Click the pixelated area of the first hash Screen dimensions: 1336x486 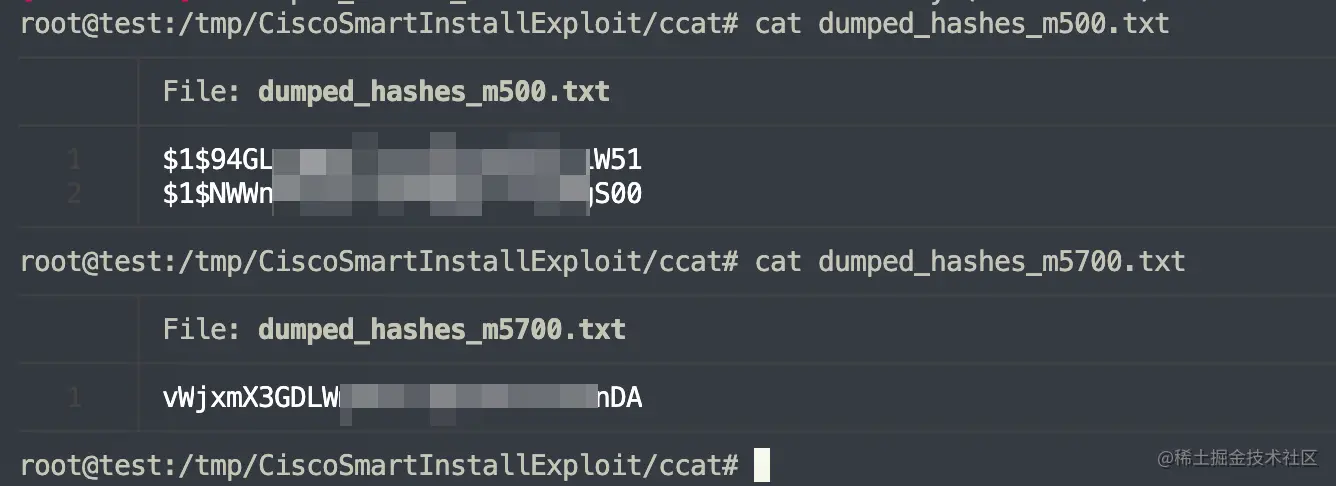point(430,159)
